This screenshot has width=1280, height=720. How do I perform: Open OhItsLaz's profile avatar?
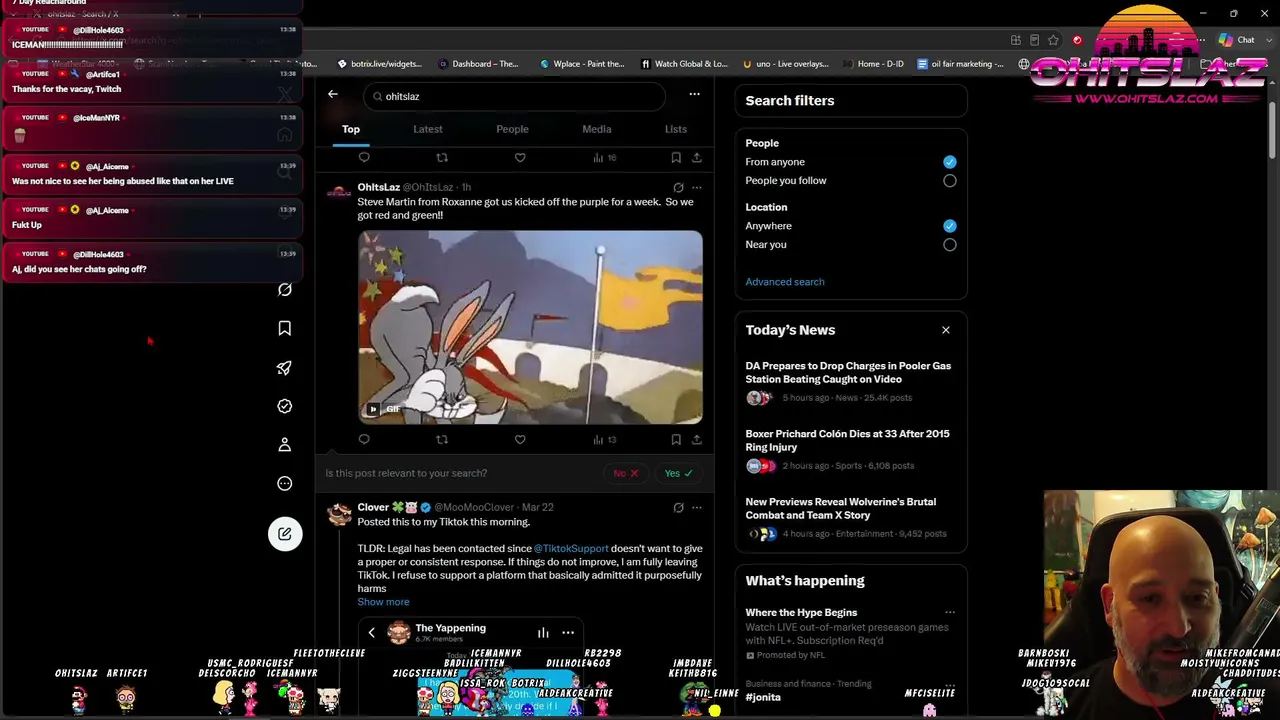(x=339, y=193)
